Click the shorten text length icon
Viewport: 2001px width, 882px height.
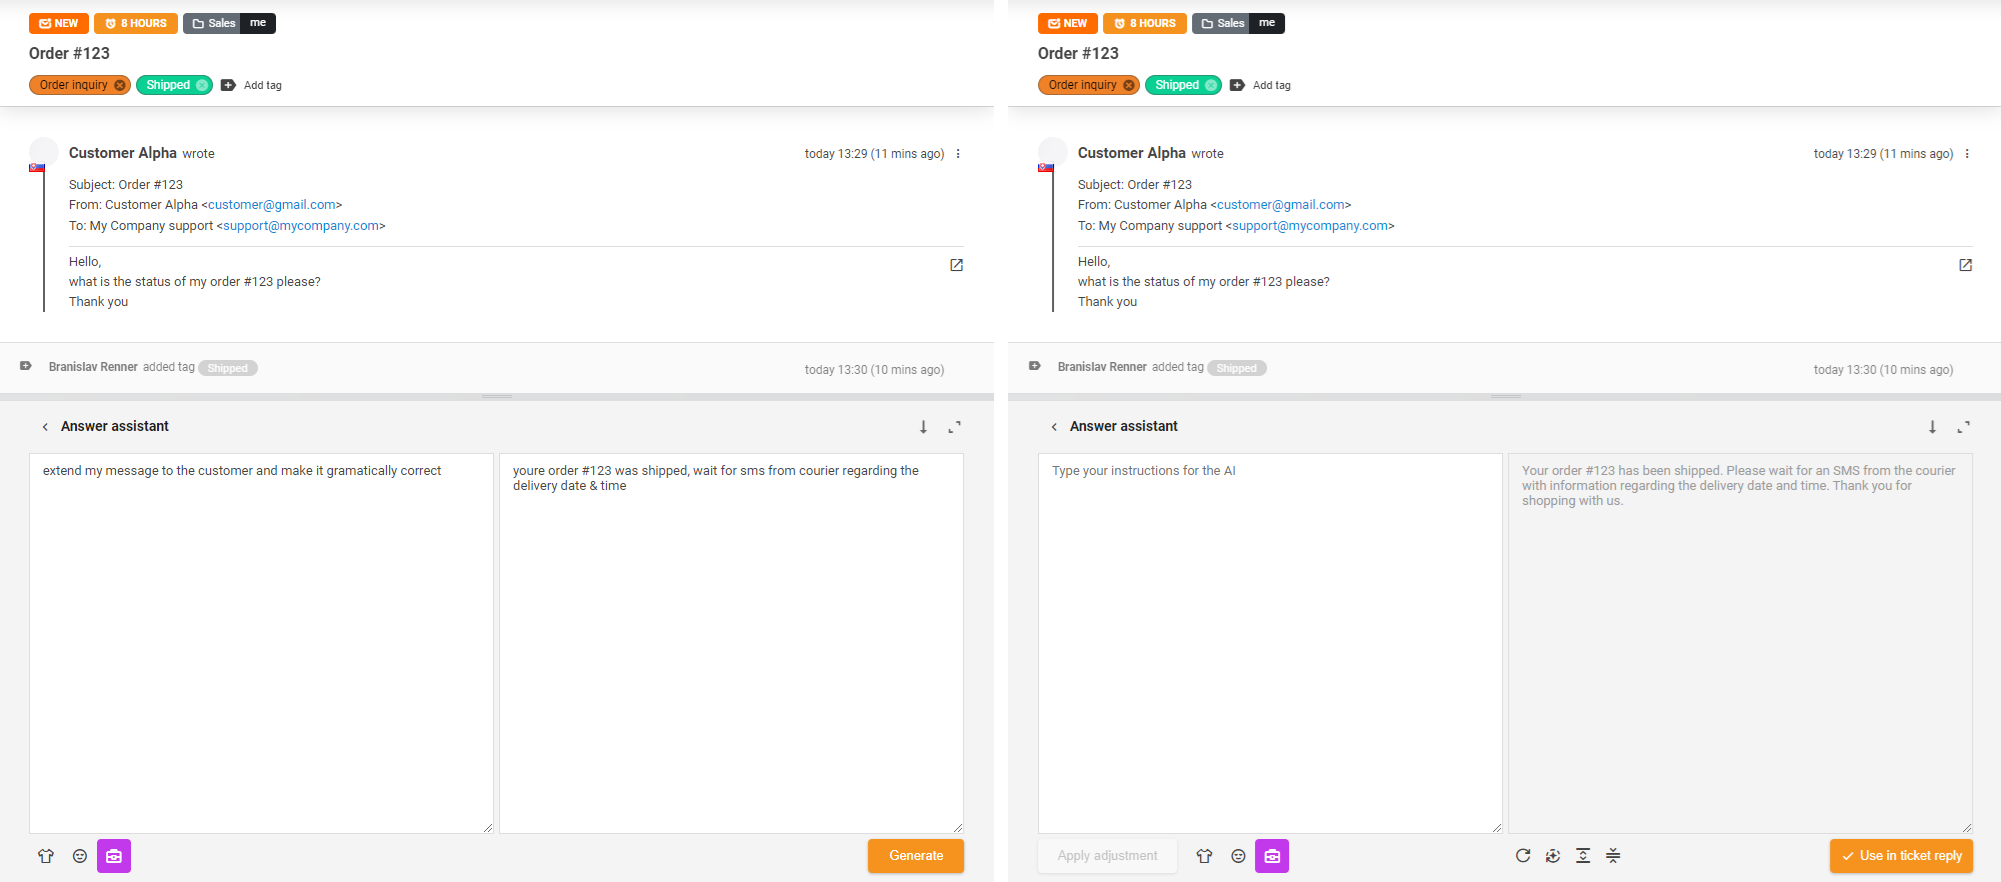pos(1613,855)
